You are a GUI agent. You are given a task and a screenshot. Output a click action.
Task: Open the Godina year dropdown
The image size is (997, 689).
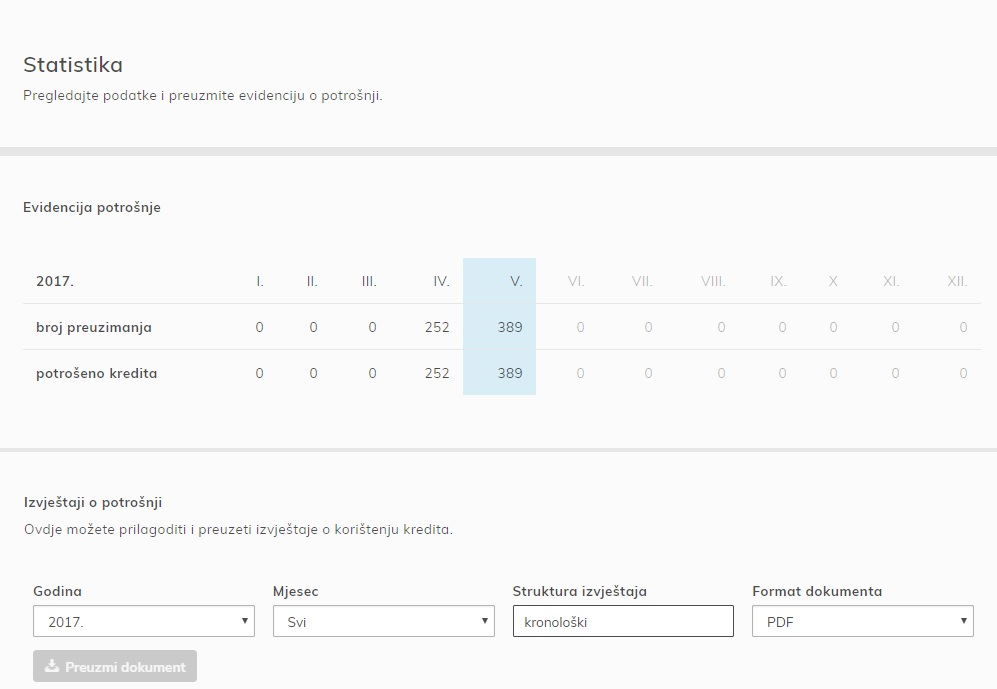click(x=144, y=621)
